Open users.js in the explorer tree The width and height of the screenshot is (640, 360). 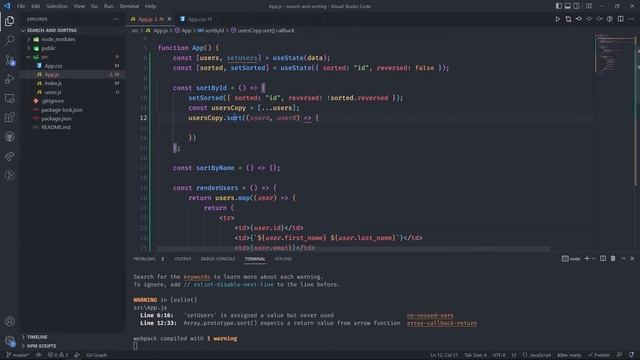pyautogui.click(x=53, y=92)
